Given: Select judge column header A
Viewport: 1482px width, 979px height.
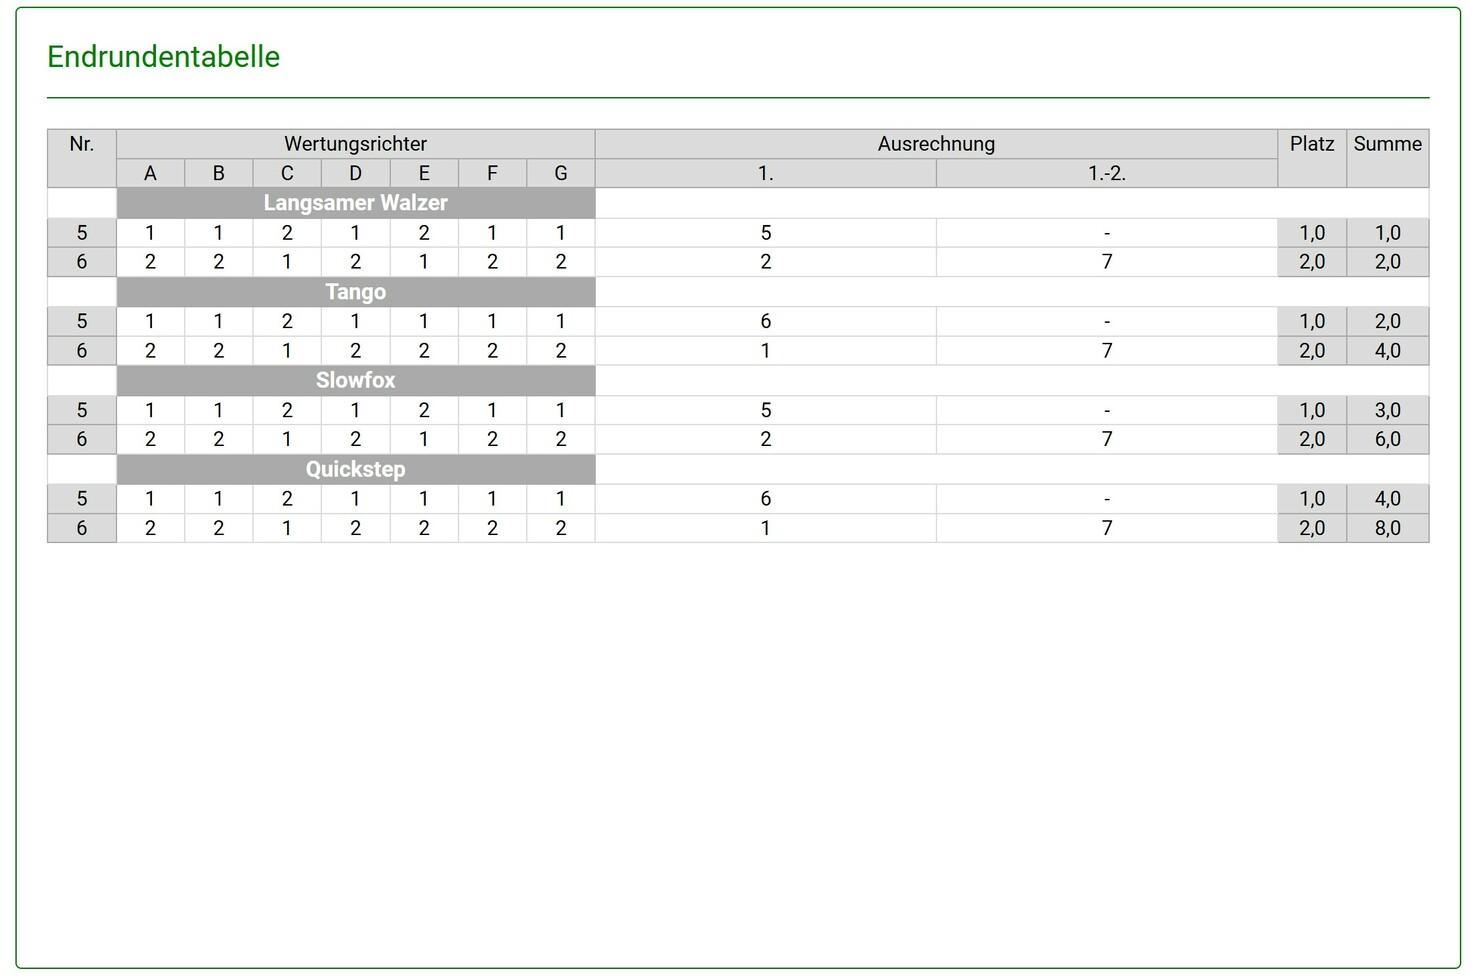Looking at the screenshot, I should (x=150, y=174).
